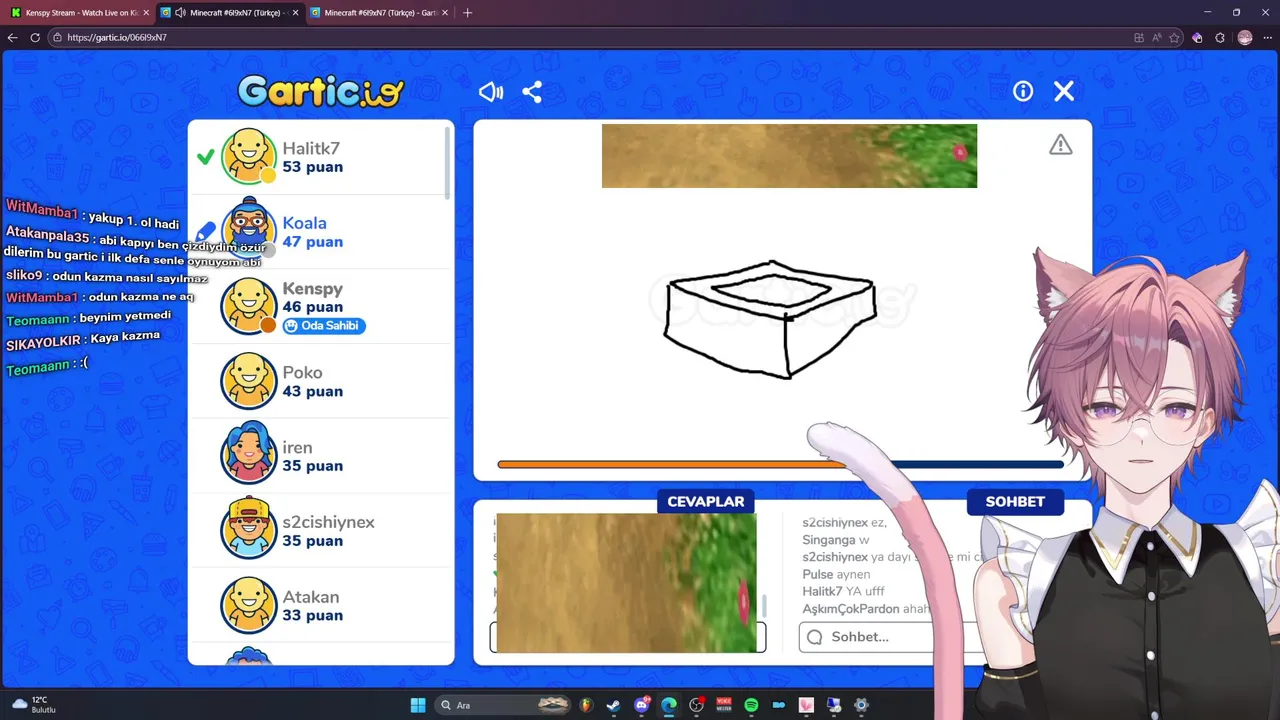Click Kenspy's player avatar
This screenshot has height=720, width=1280.
(248, 306)
